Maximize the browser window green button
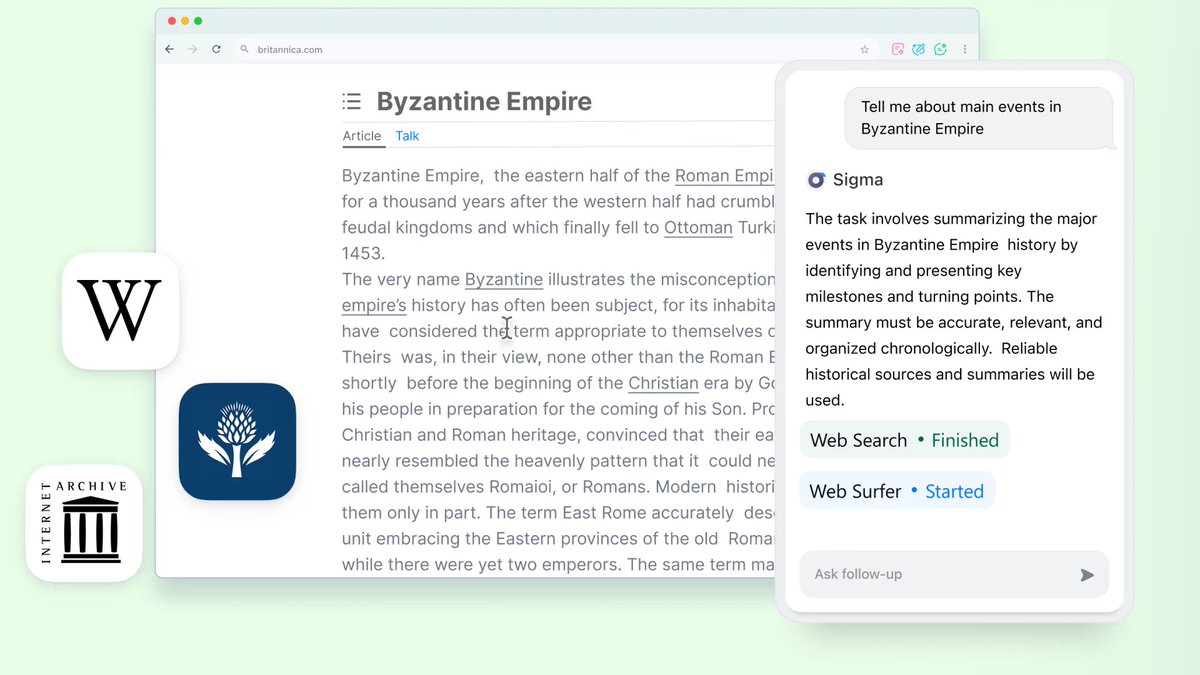This screenshot has height=675, width=1200. (198, 20)
